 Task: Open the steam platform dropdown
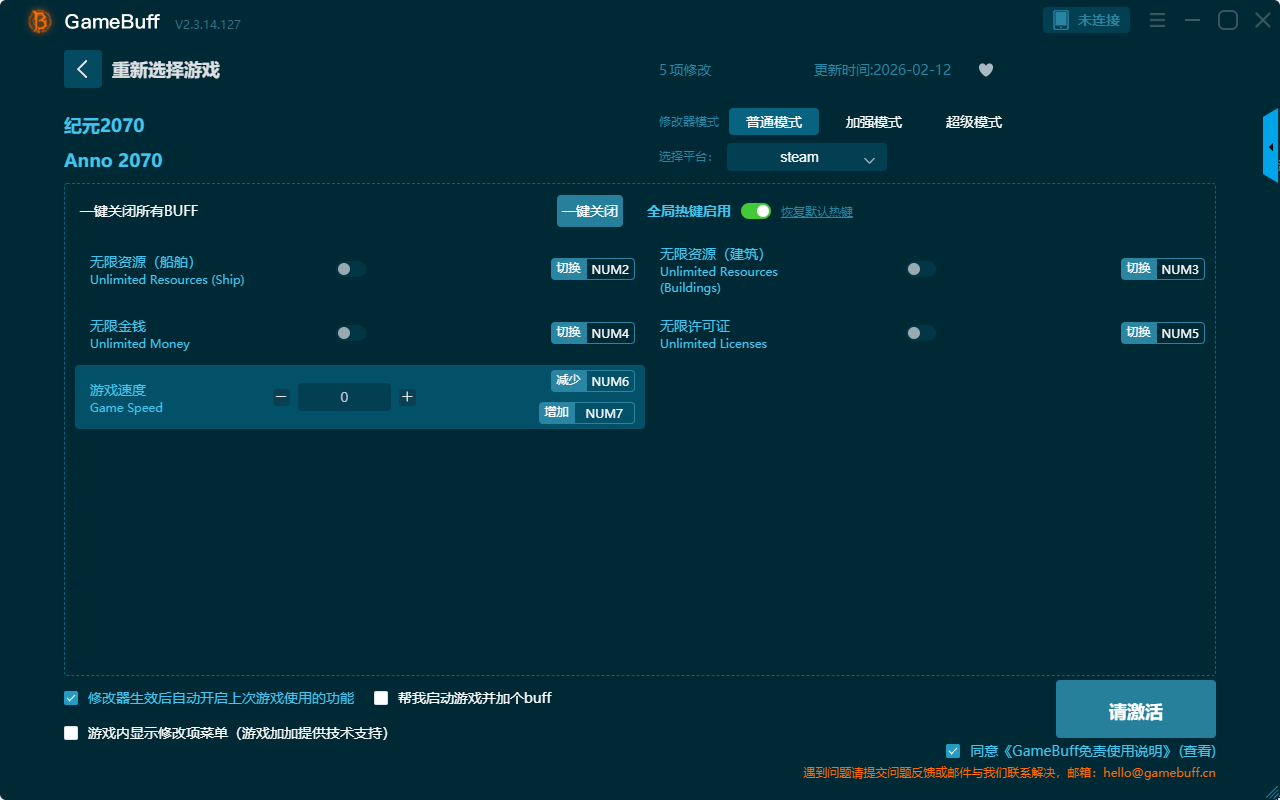(806, 158)
